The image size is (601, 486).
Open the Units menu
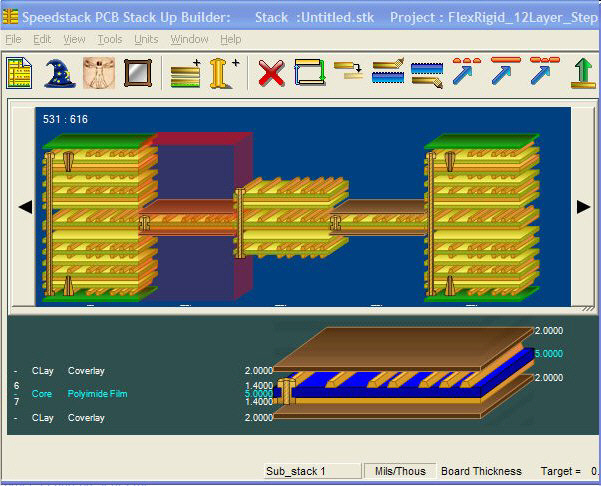click(146, 39)
